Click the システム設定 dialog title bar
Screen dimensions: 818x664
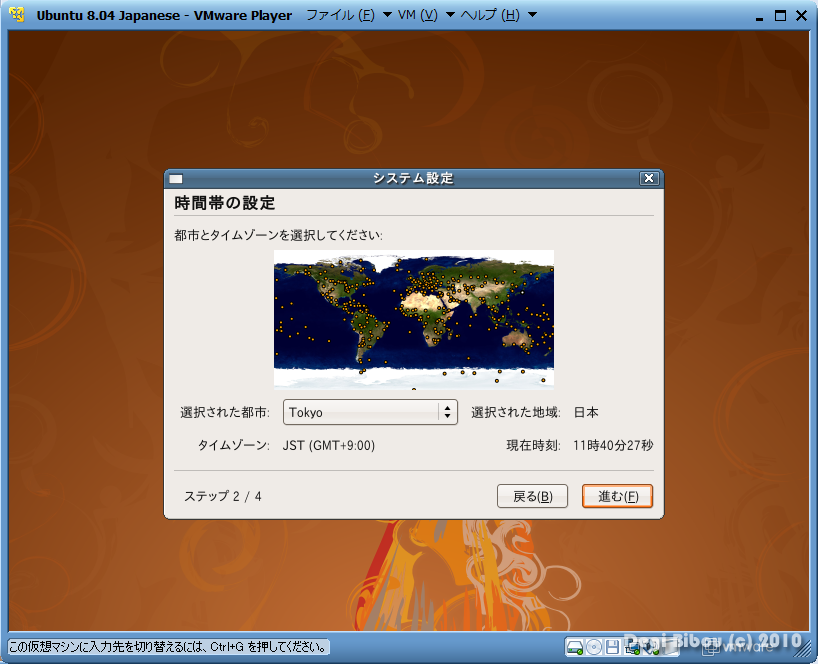(413, 178)
